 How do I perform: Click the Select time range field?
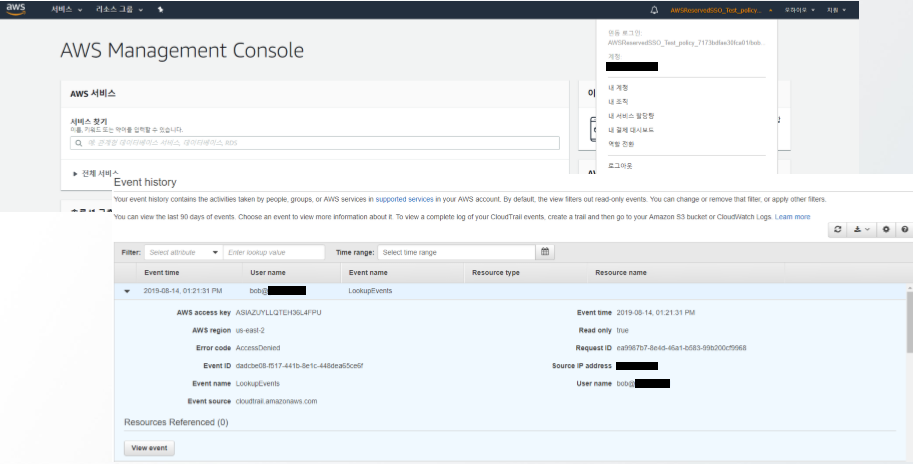(456, 252)
